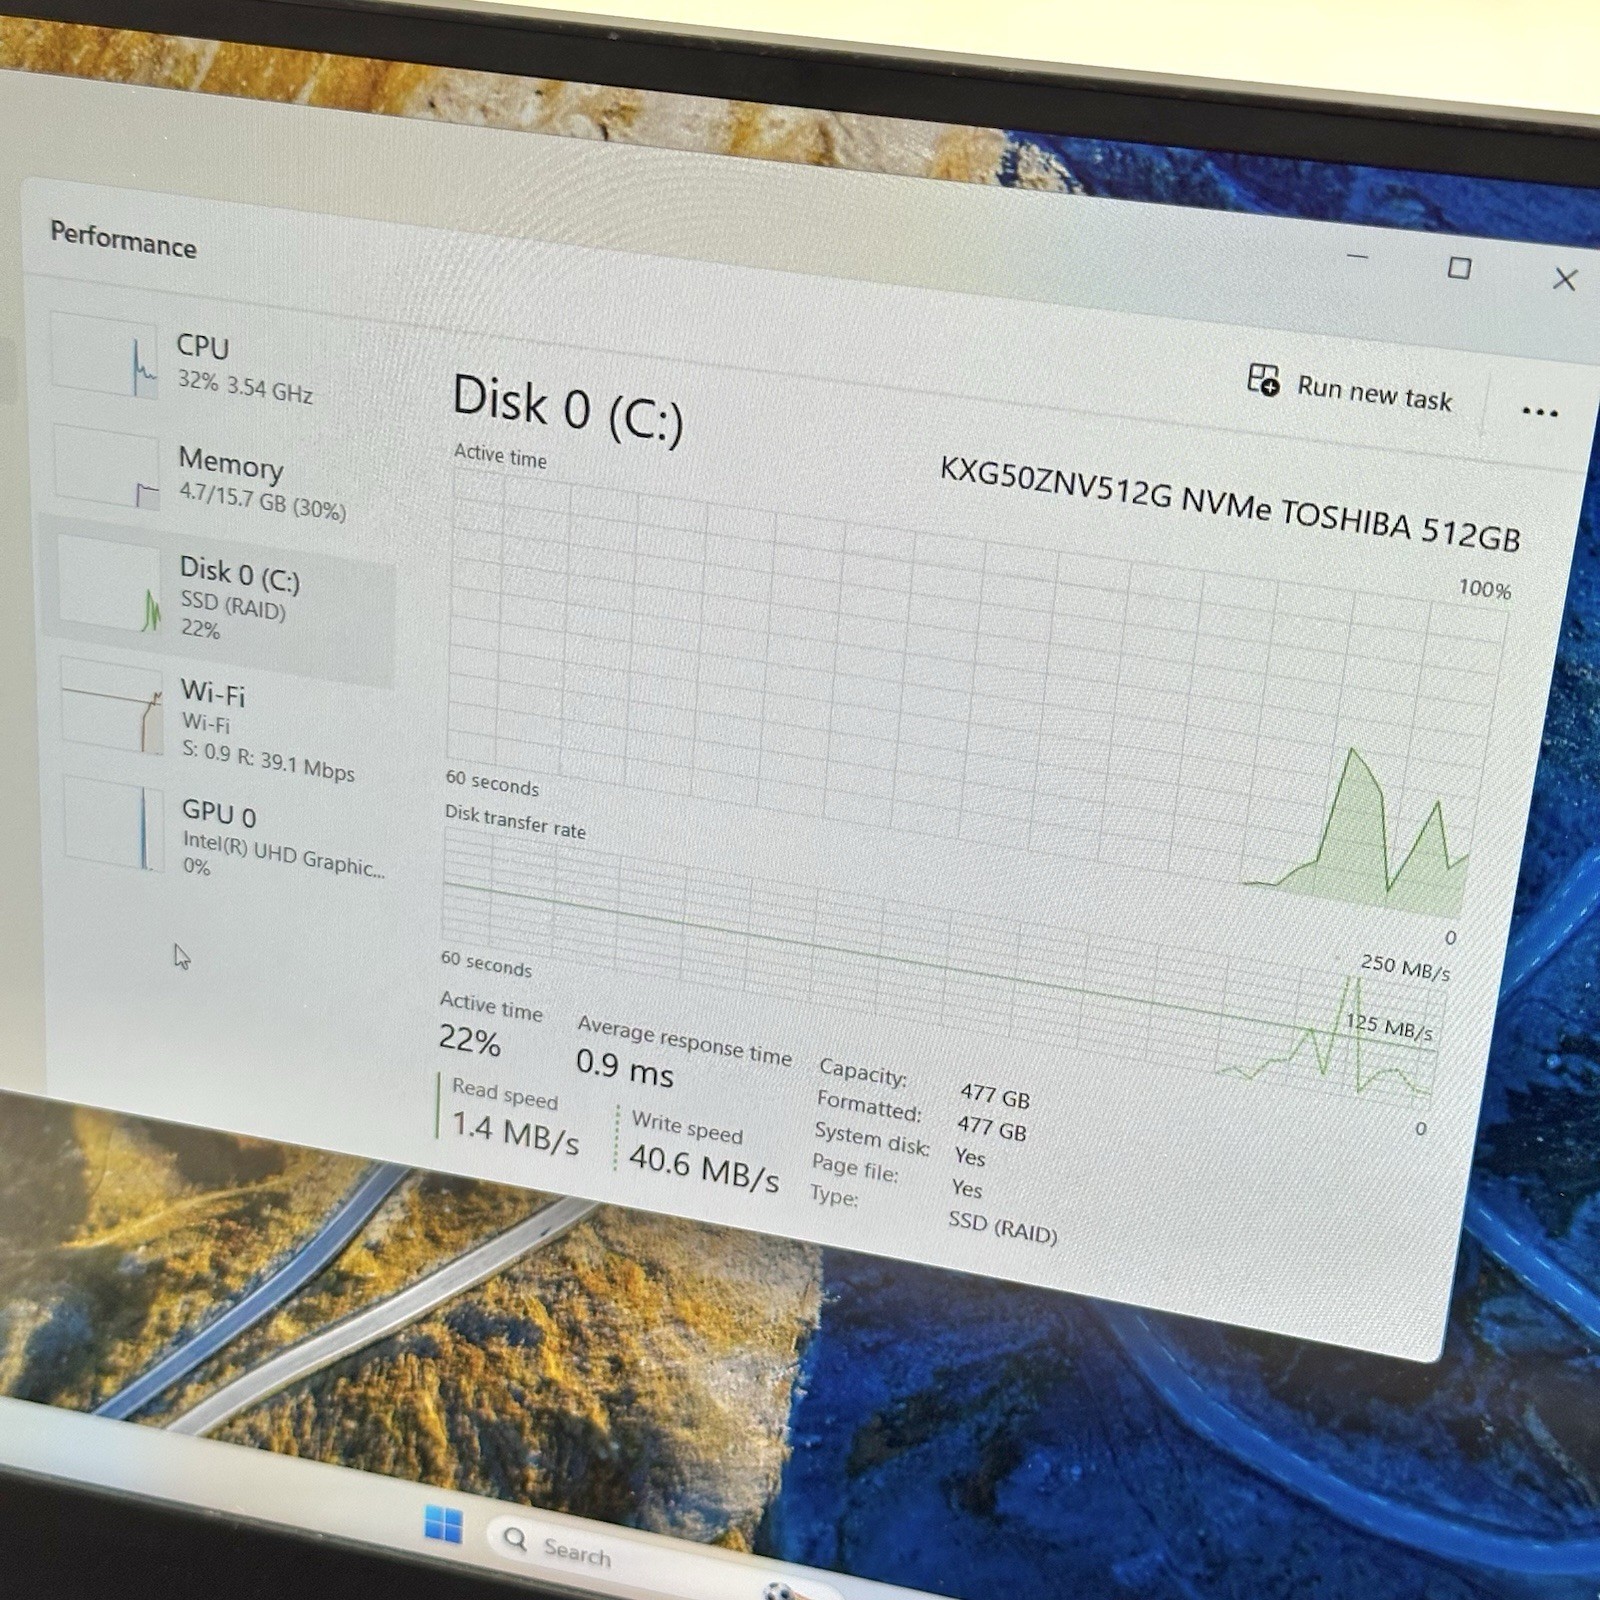Image resolution: width=1600 pixels, height=1600 pixels.
Task: Click the Formatted 477 GB value
Action: 992,1128
